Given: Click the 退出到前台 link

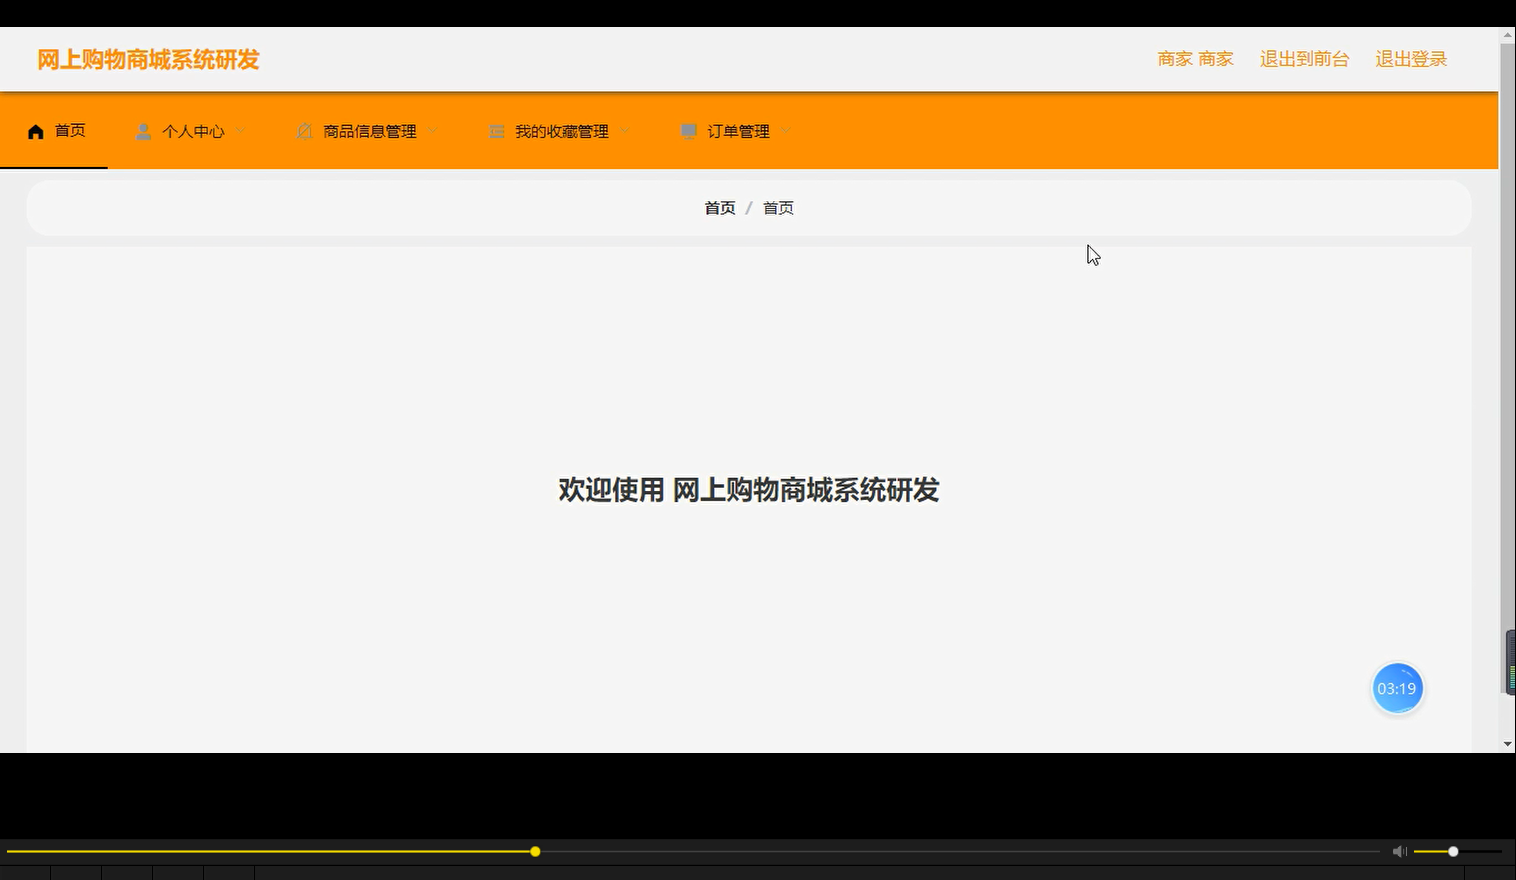Looking at the screenshot, I should [1304, 58].
